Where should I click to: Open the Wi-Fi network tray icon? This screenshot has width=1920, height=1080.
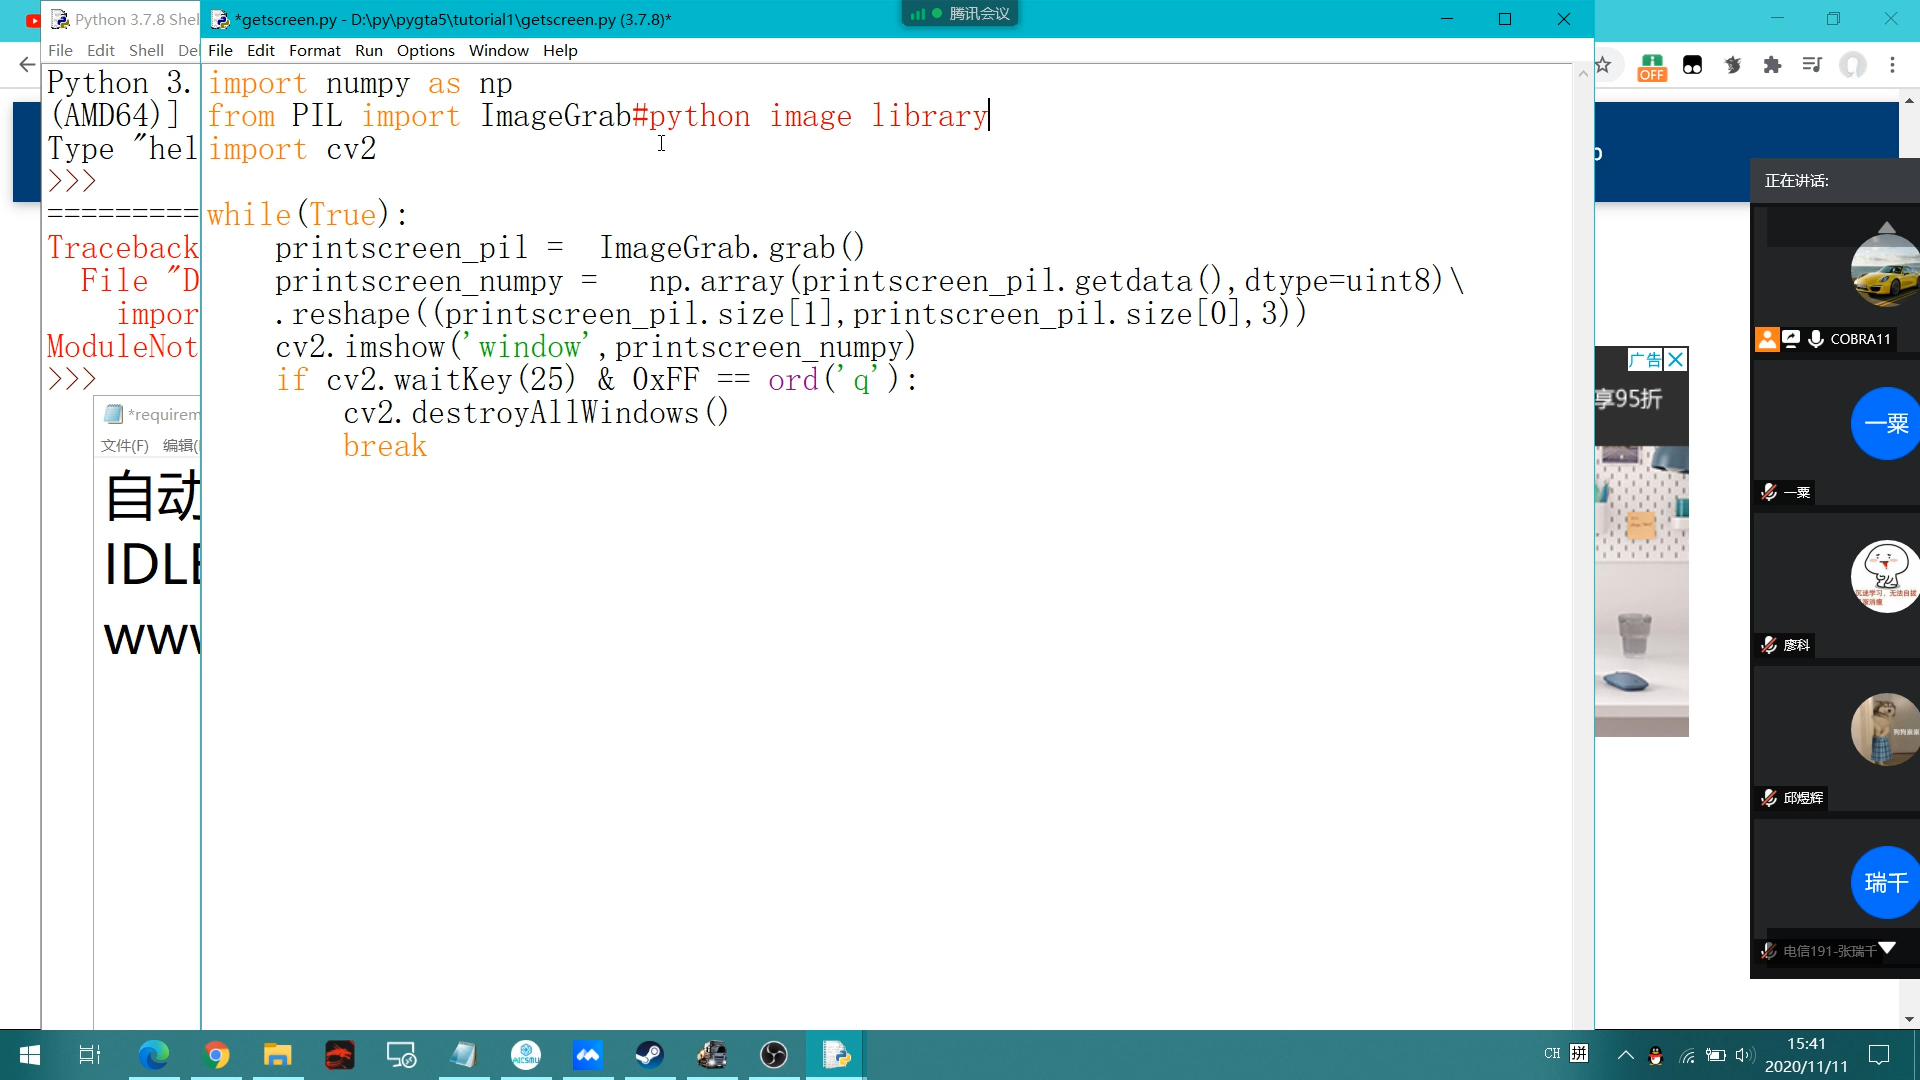[1687, 1055]
